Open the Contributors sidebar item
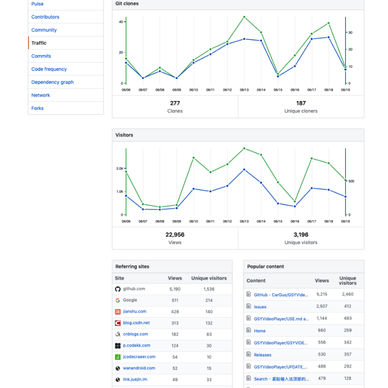388x388 pixels. pyautogui.click(x=45, y=17)
